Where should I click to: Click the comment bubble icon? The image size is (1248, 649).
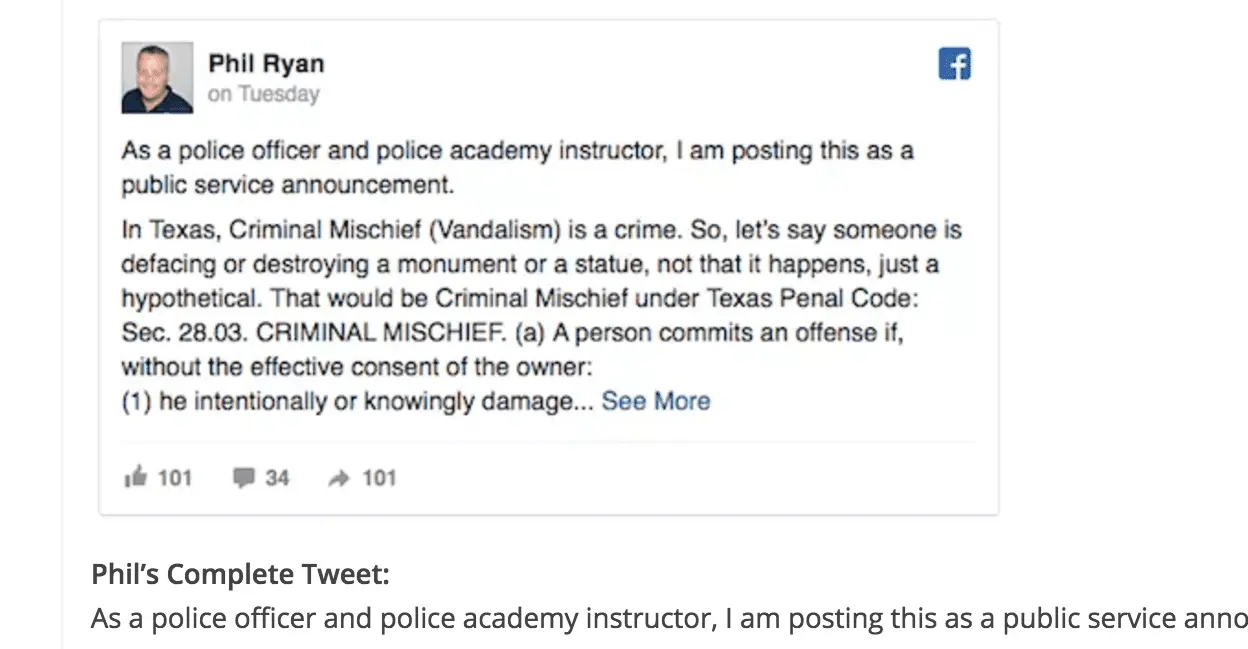[243, 478]
